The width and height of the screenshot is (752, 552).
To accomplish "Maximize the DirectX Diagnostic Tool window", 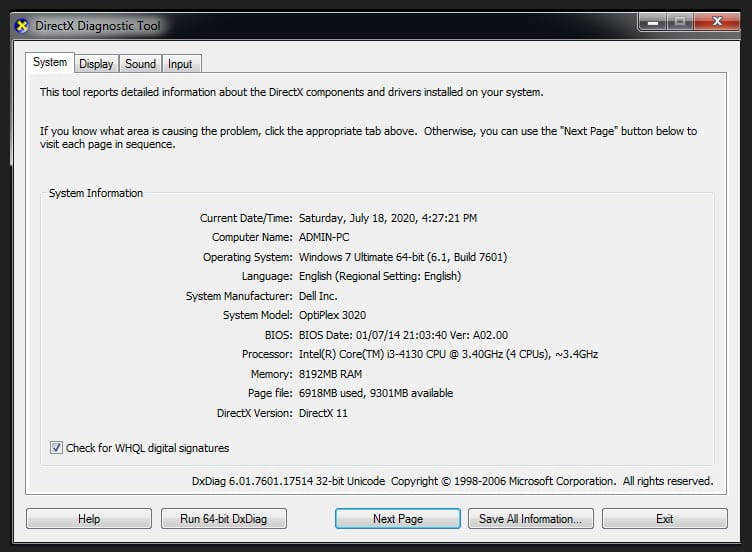I will tap(680, 22).
